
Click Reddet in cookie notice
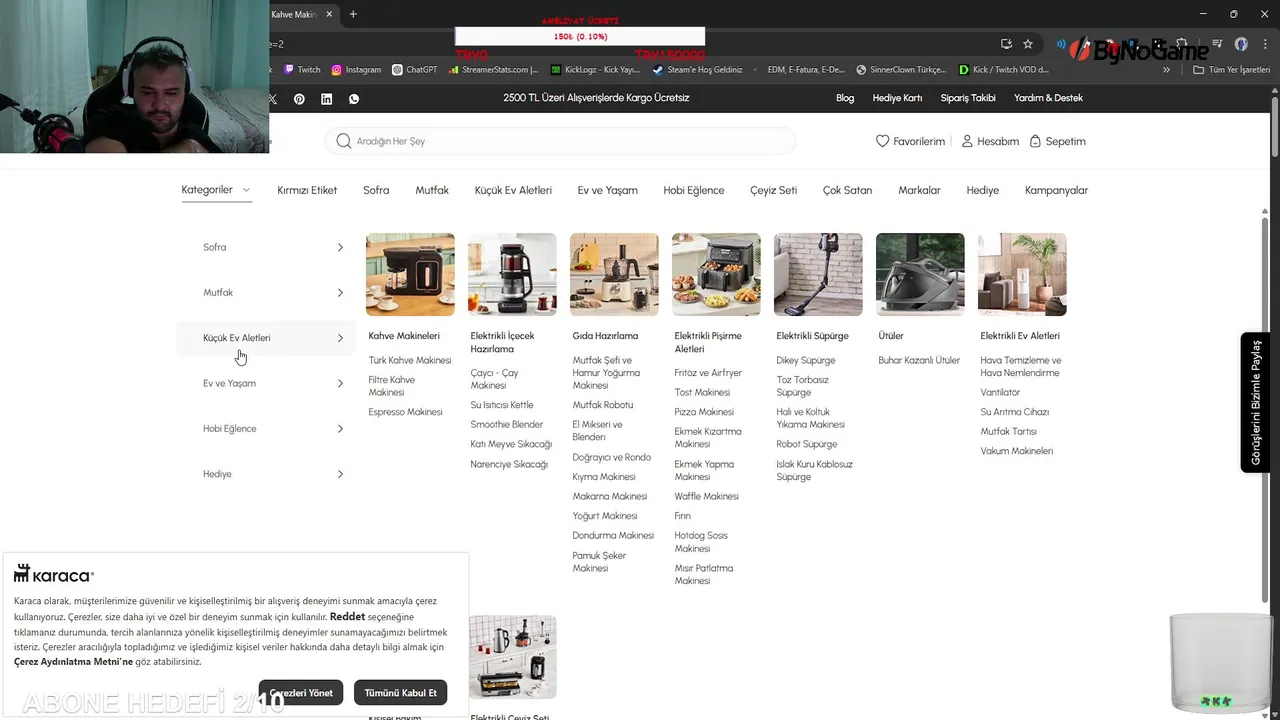point(347,617)
